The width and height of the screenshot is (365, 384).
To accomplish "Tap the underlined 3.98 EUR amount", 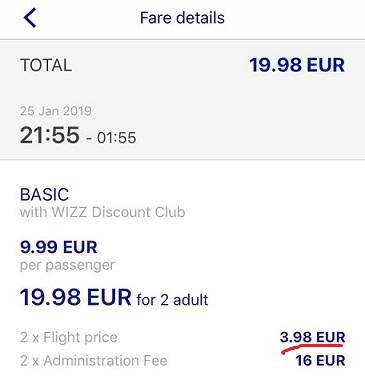I will [x=312, y=337].
